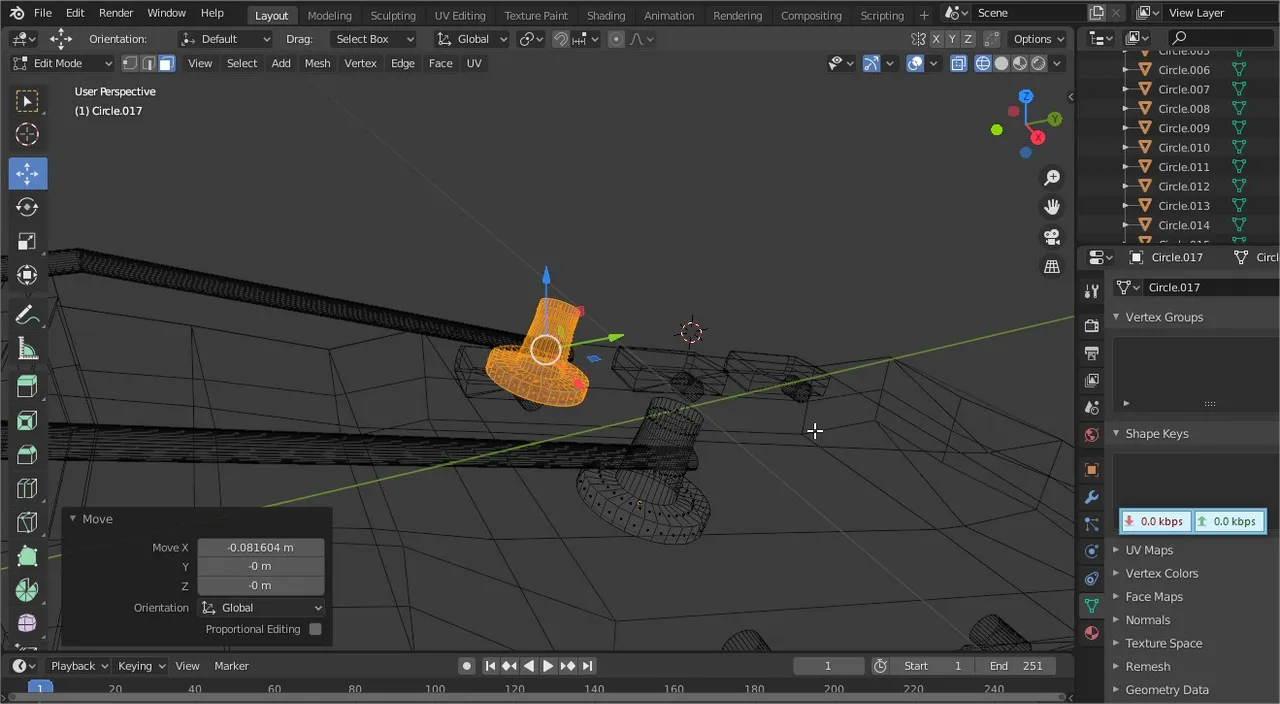Open the Modifier wrench properties tab

click(x=1091, y=497)
